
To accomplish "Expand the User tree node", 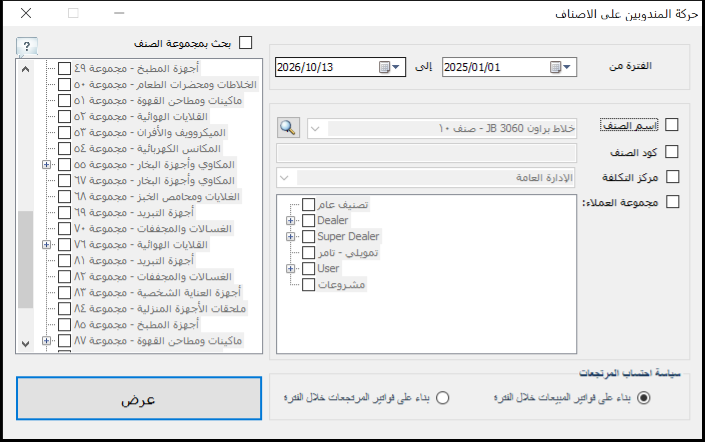I will pyautogui.click(x=290, y=268).
